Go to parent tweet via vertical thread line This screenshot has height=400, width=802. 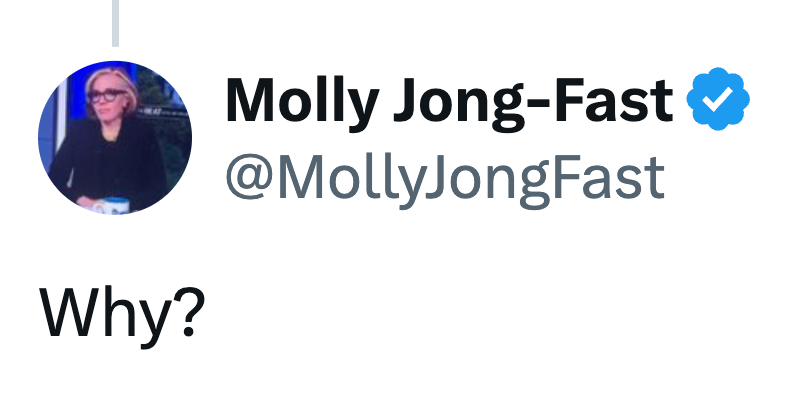click(116, 22)
